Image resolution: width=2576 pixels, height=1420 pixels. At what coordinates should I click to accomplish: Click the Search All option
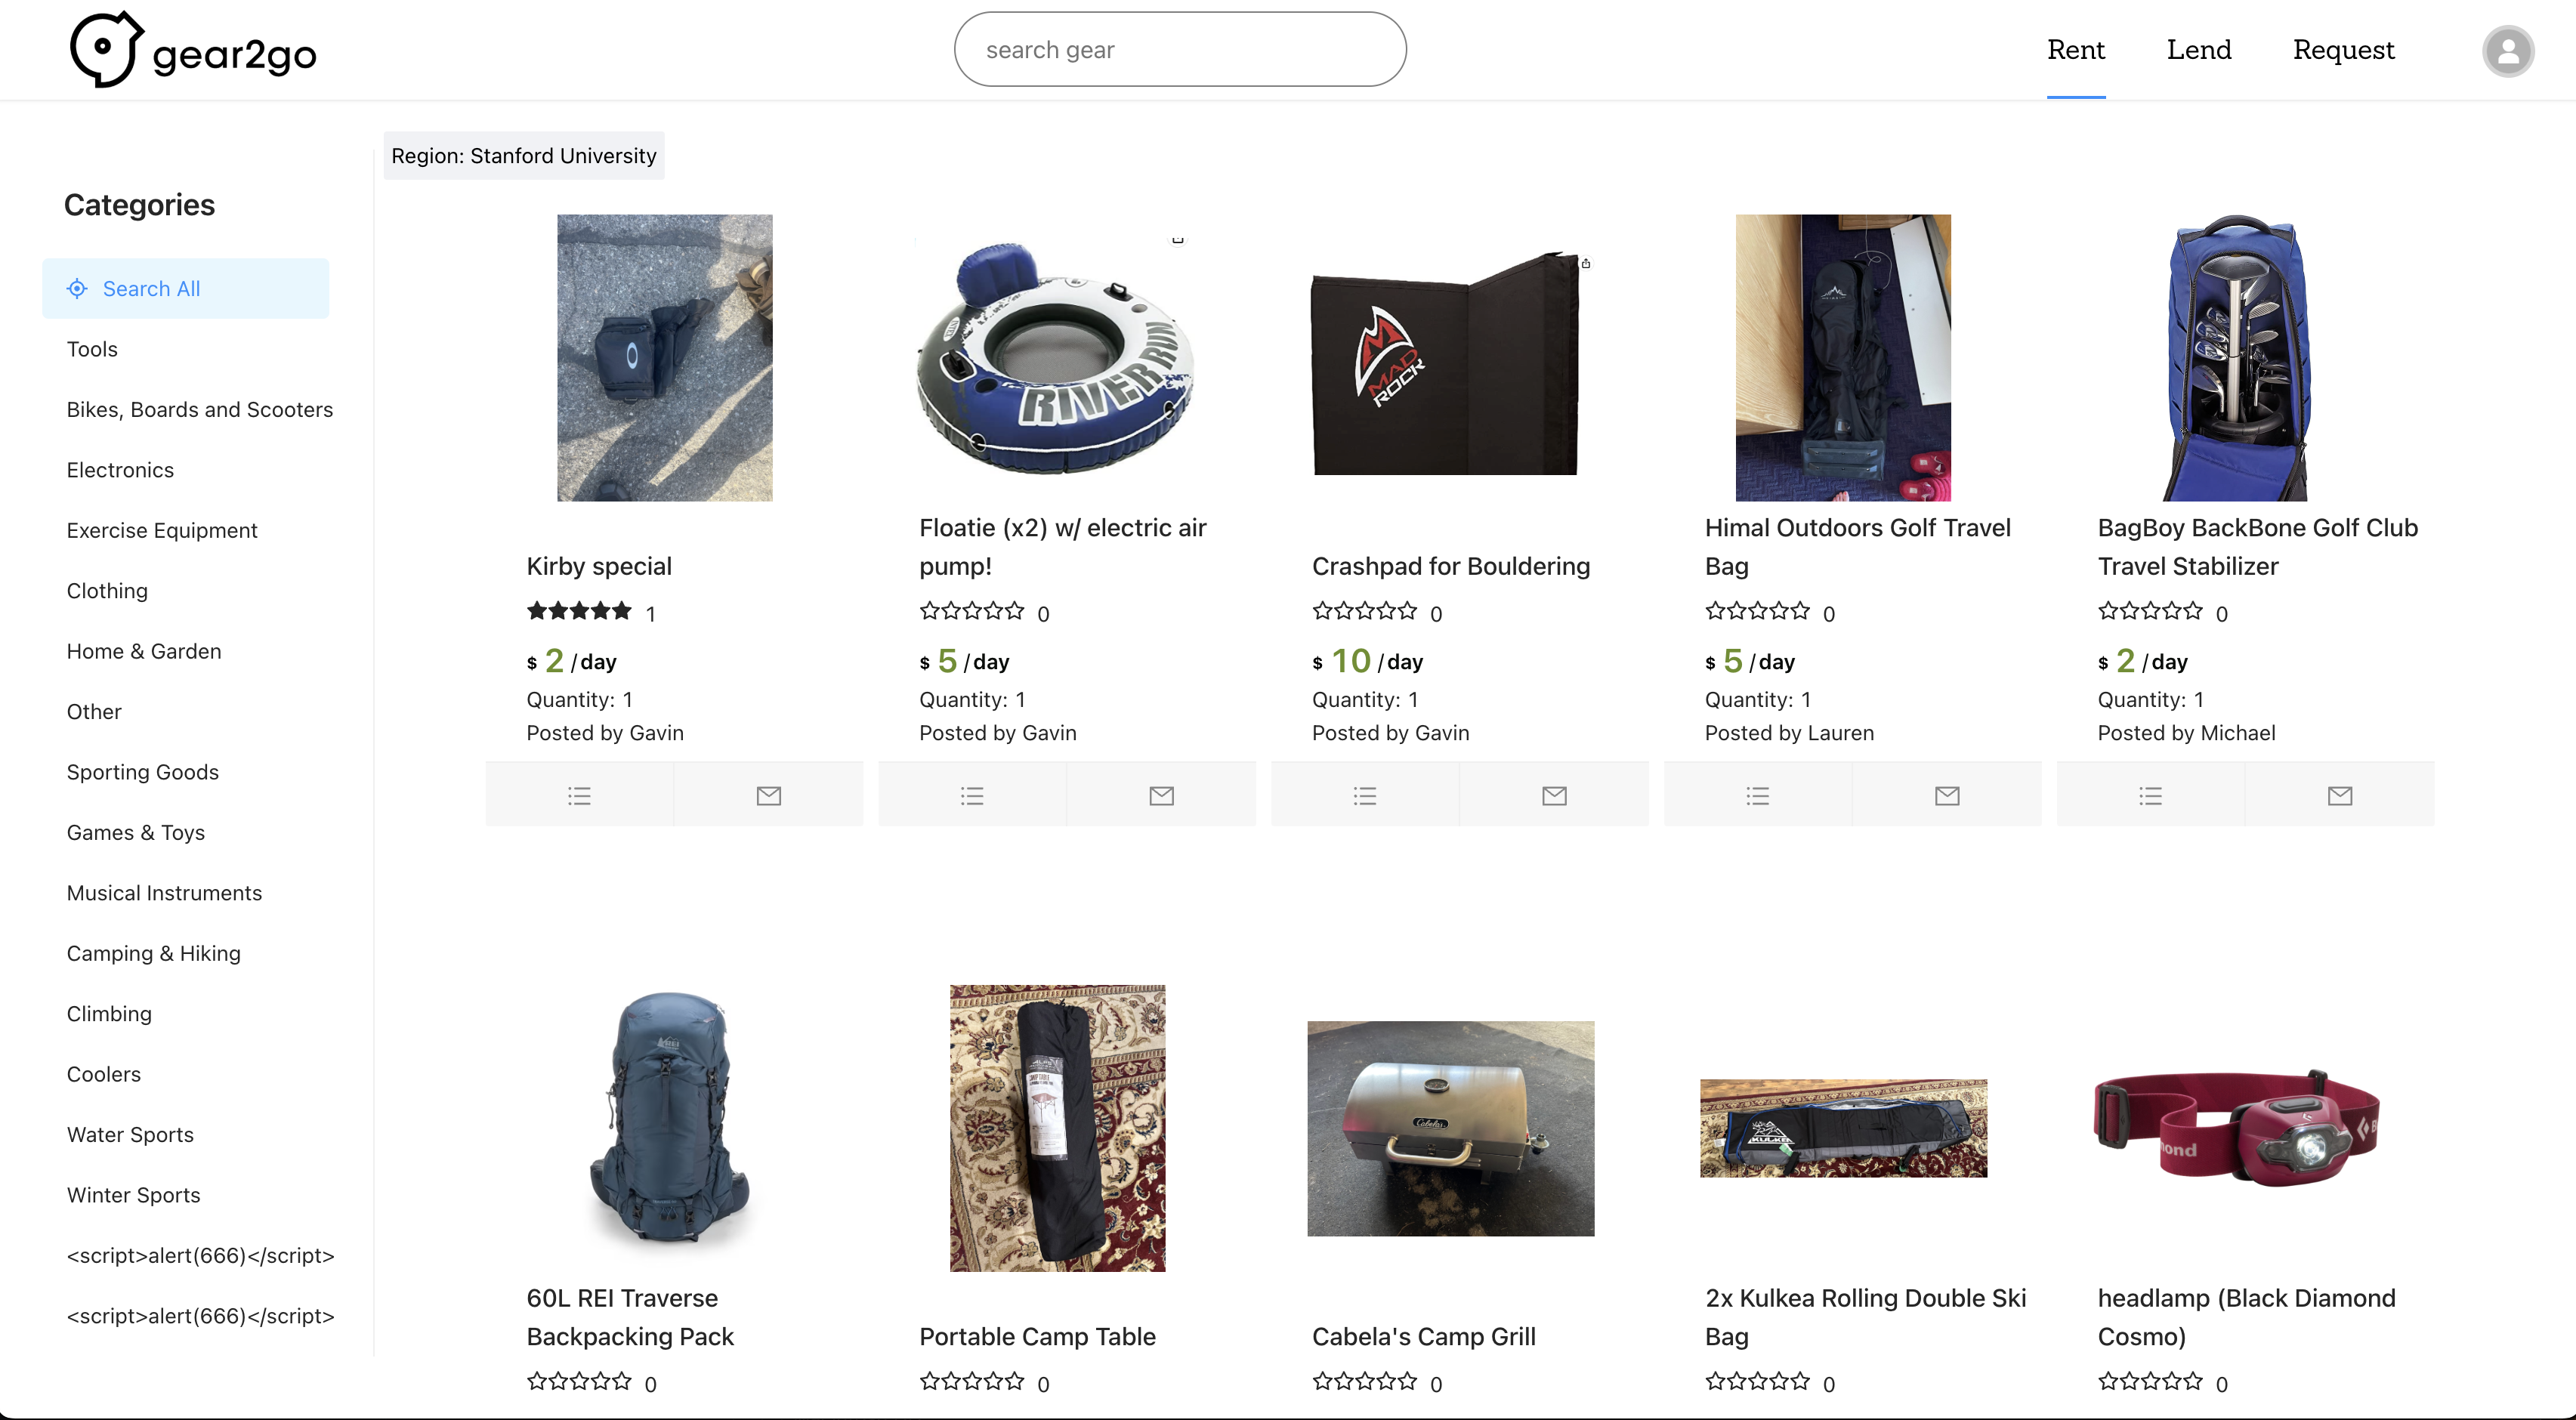(x=151, y=288)
